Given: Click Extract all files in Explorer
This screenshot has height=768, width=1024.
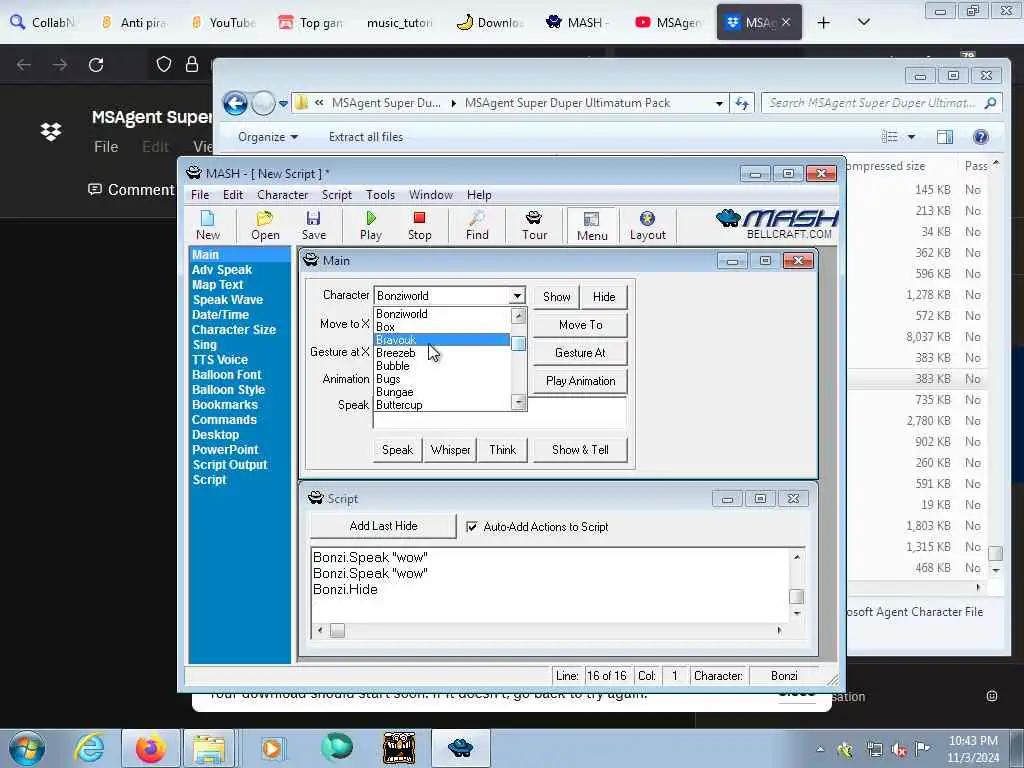Looking at the screenshot, I should (366, 136).
